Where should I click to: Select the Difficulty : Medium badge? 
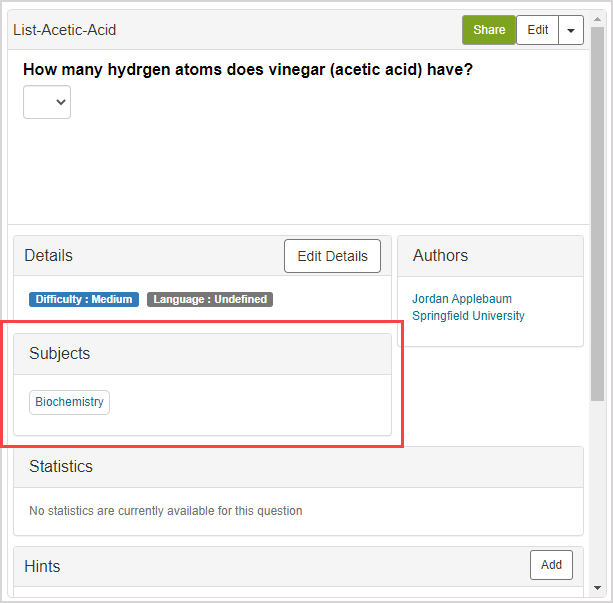pyautogui.click(x=84, y=299)
